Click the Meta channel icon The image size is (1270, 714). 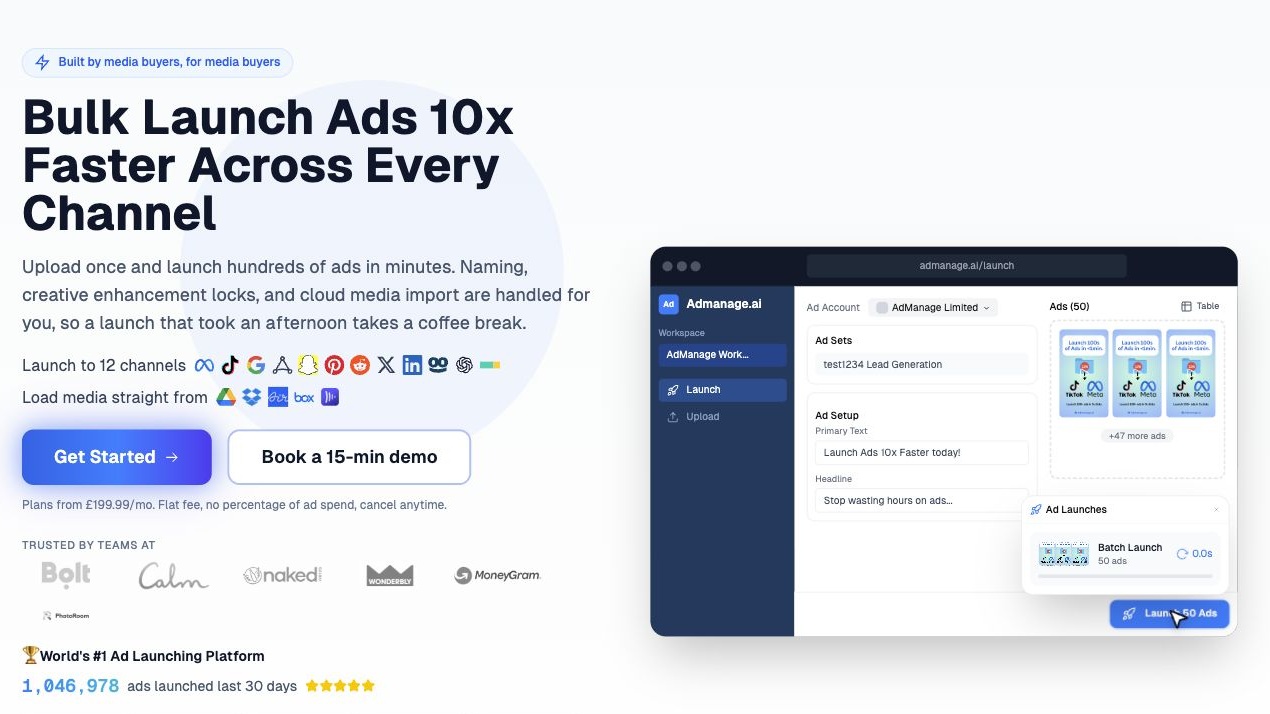[204, 365]
